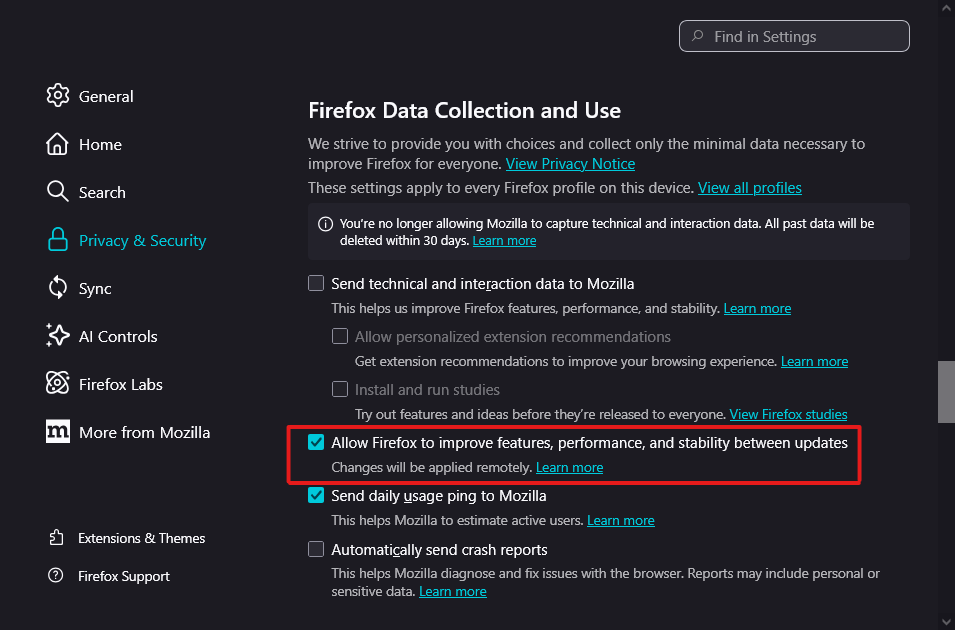Click the AI Controls sparkle icon
This screenshot has width=955, height=630.
click(58, 336)
